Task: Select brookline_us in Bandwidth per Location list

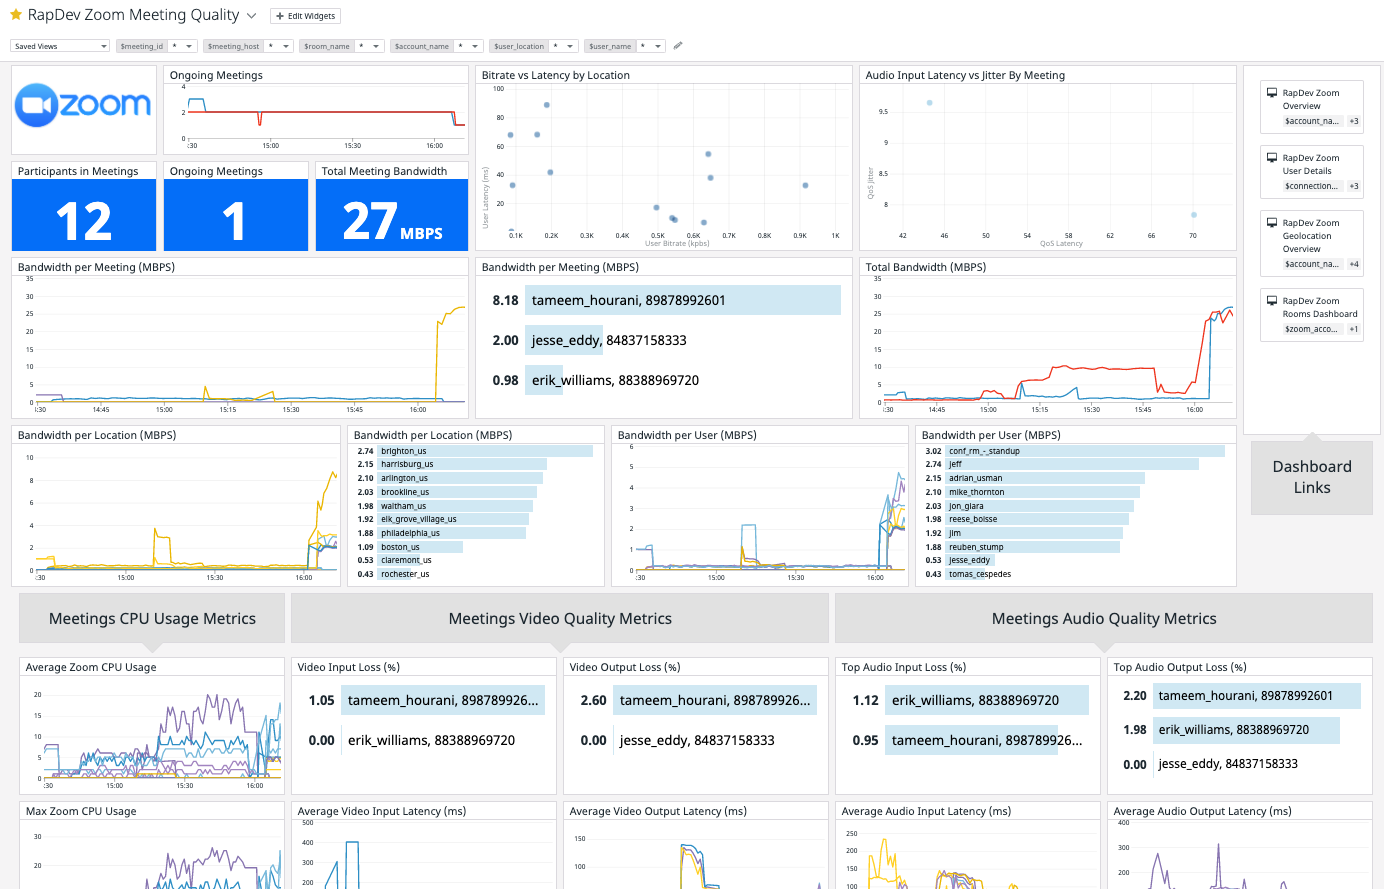Action: click(476, 492)
